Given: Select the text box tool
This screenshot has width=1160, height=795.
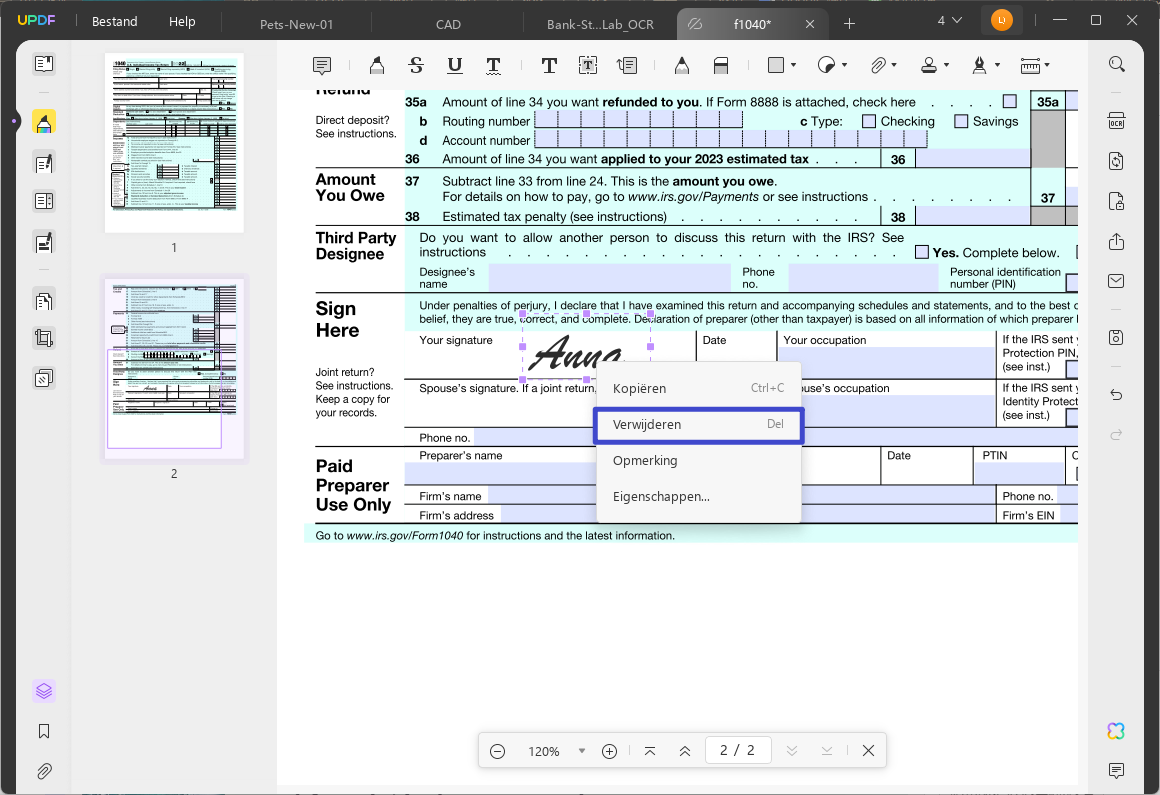Looking at the screenshot, I should pos(587,65).
